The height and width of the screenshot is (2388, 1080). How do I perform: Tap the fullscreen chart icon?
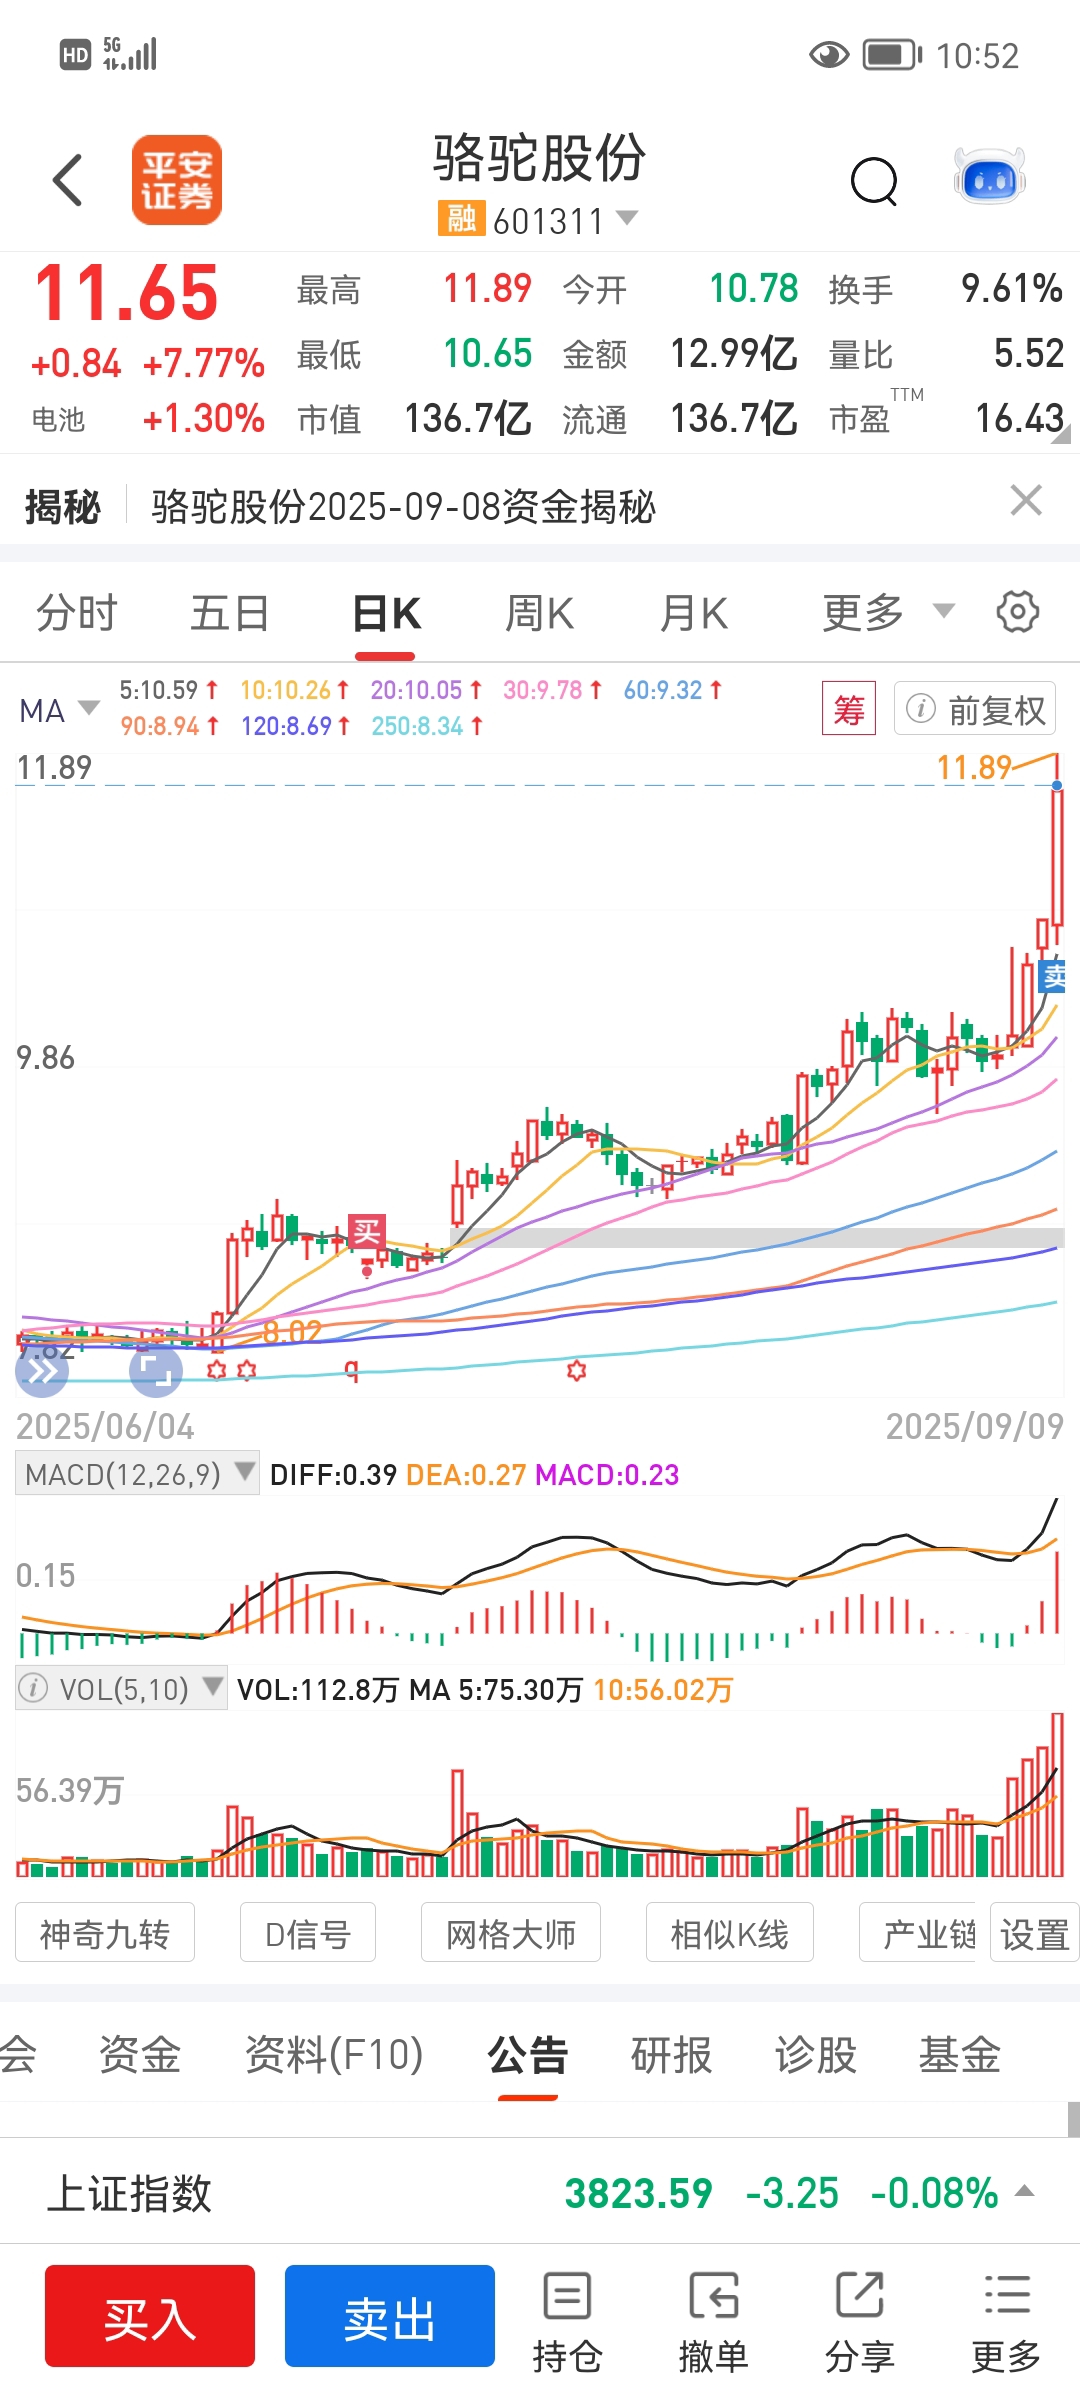tap(156, 1370)
